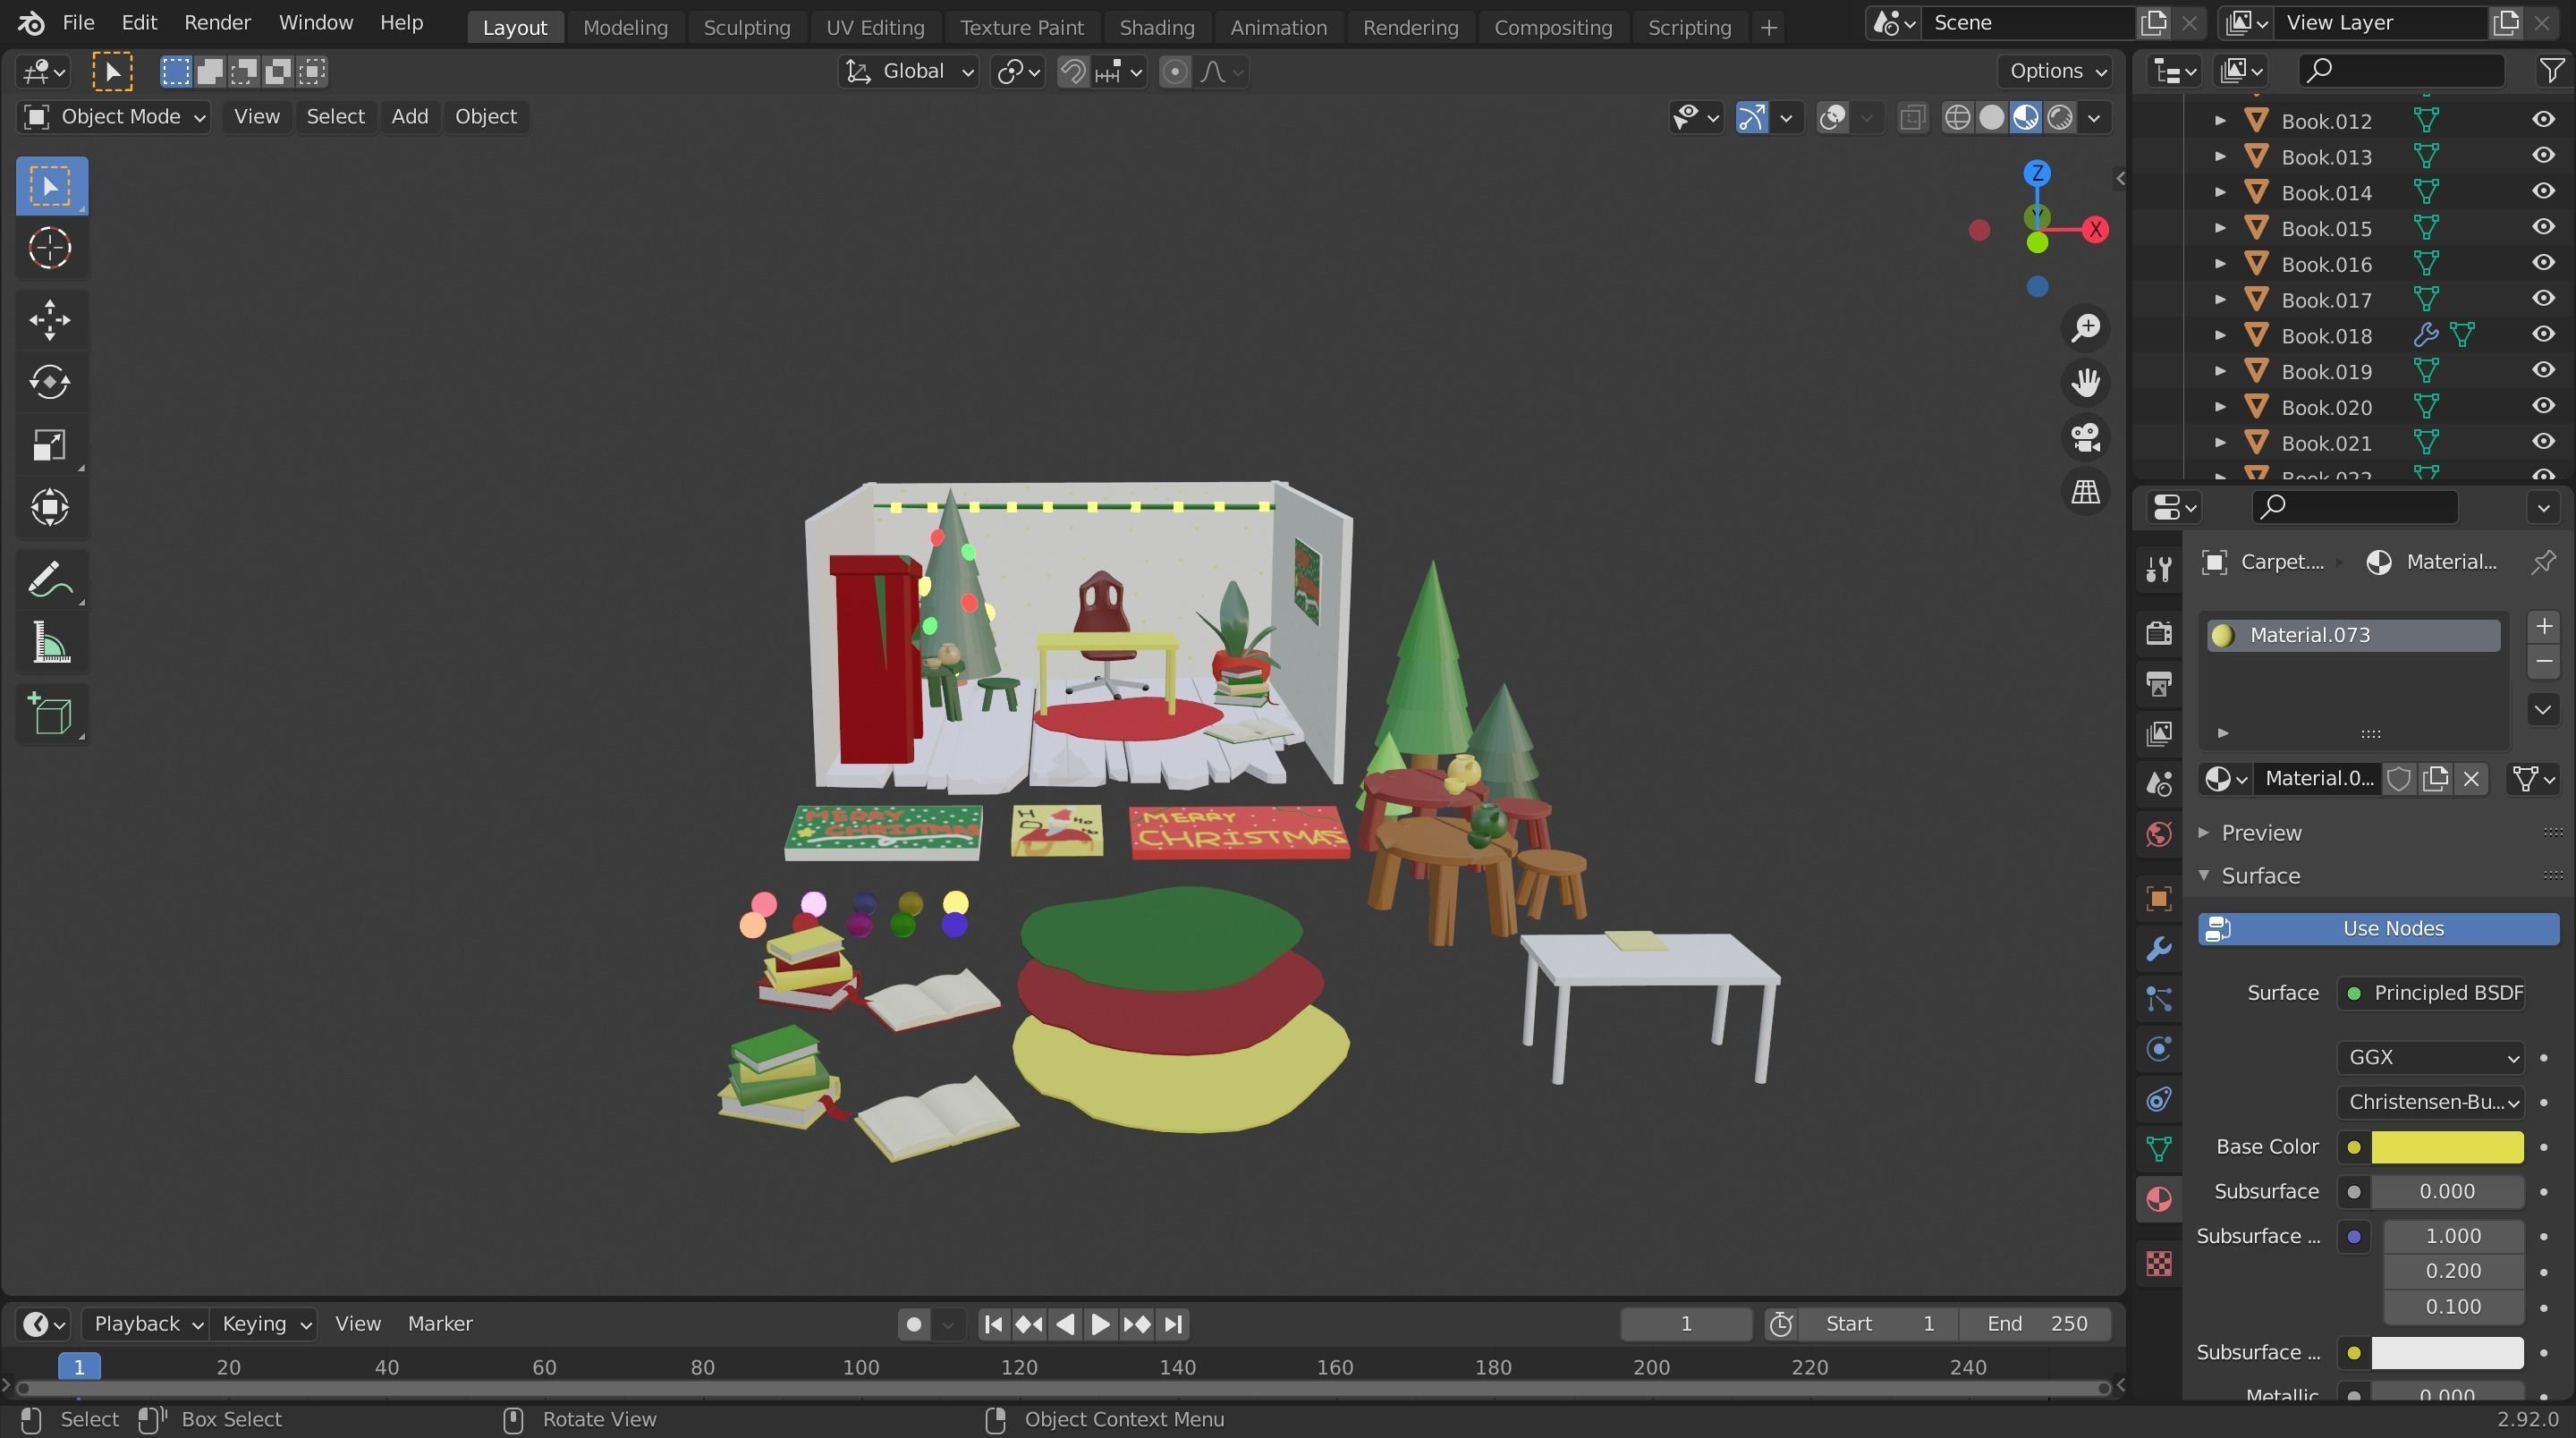The width and height of the screenshot is (2576, 1438).
Task: Open the Object Data properties tab
Action: [2159, 1149]
